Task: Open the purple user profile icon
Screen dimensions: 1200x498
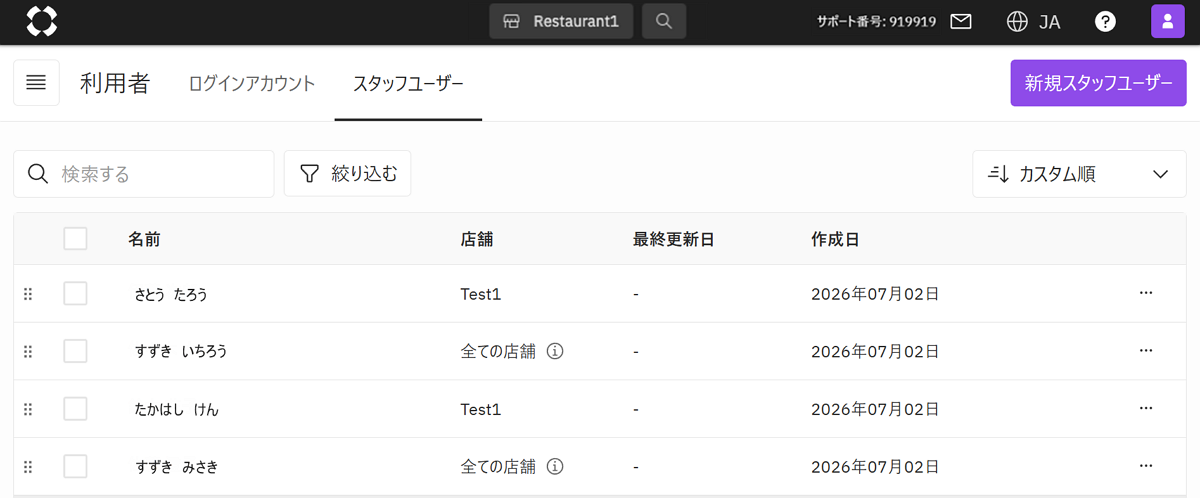Action: coord(1168,21)
